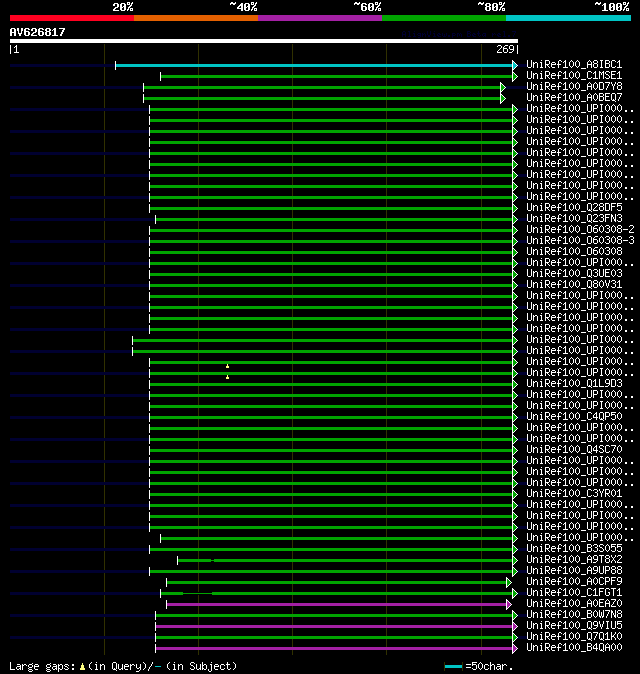The image size is (640, 674).
Task: Click the purple alignment bar for B4QA00
Action: tap(334, 648)
